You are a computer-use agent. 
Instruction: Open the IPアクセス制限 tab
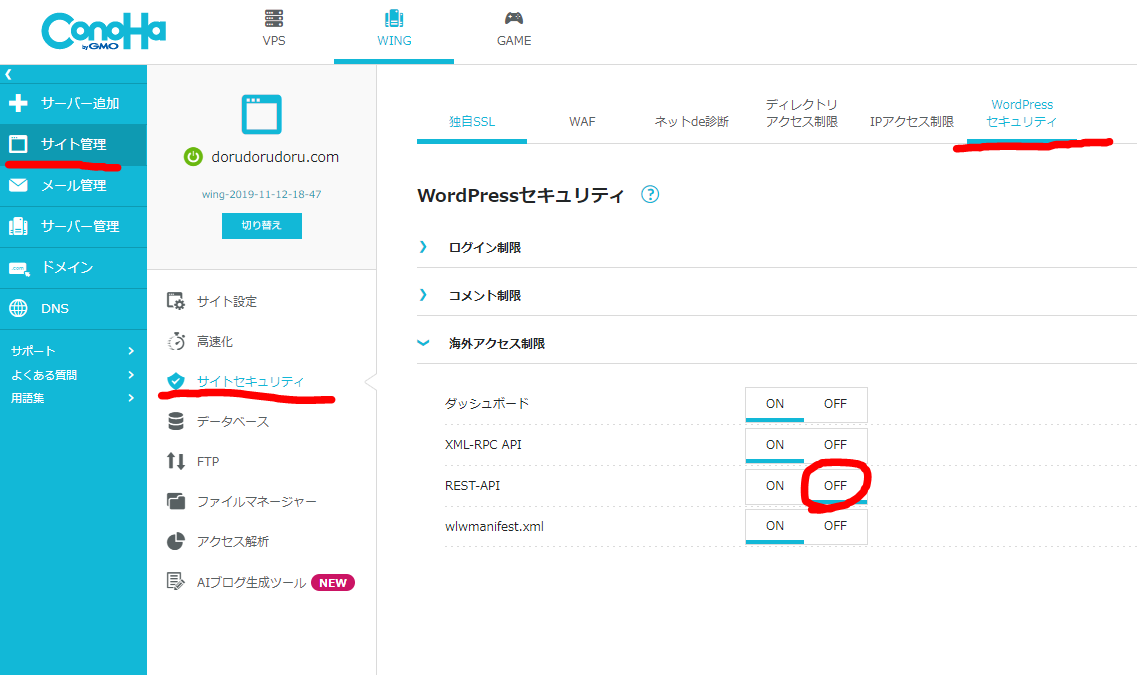pyautogui.click(x=911, y=121)
